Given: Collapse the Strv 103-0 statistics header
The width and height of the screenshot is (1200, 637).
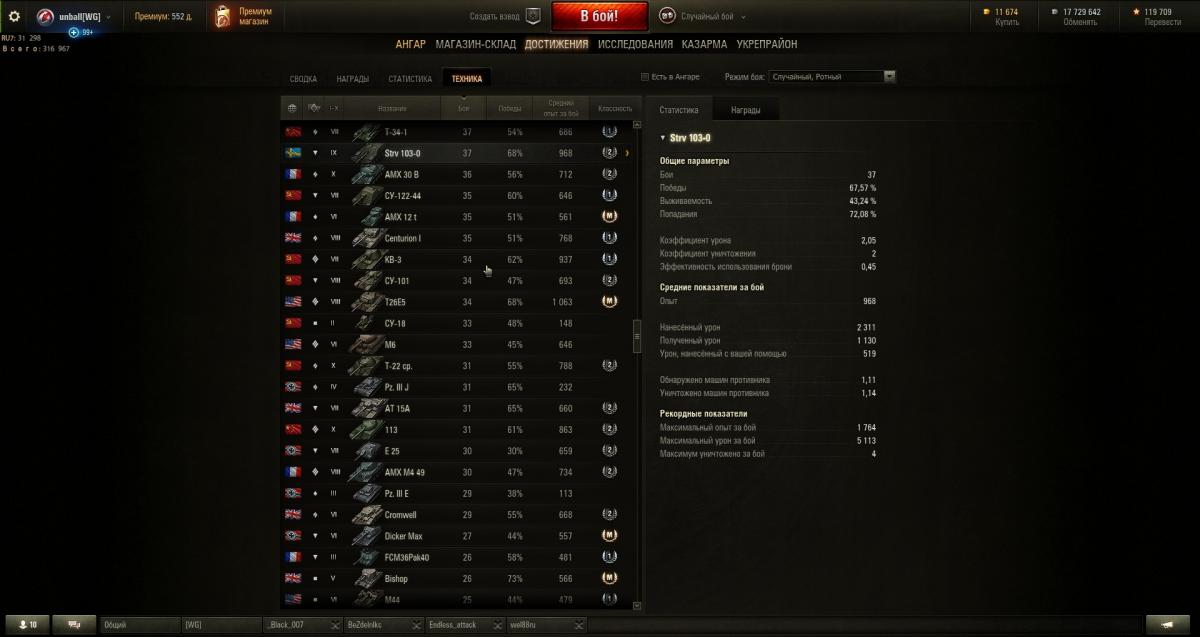Looking at the screenshot, I should (x=662, y=138).
